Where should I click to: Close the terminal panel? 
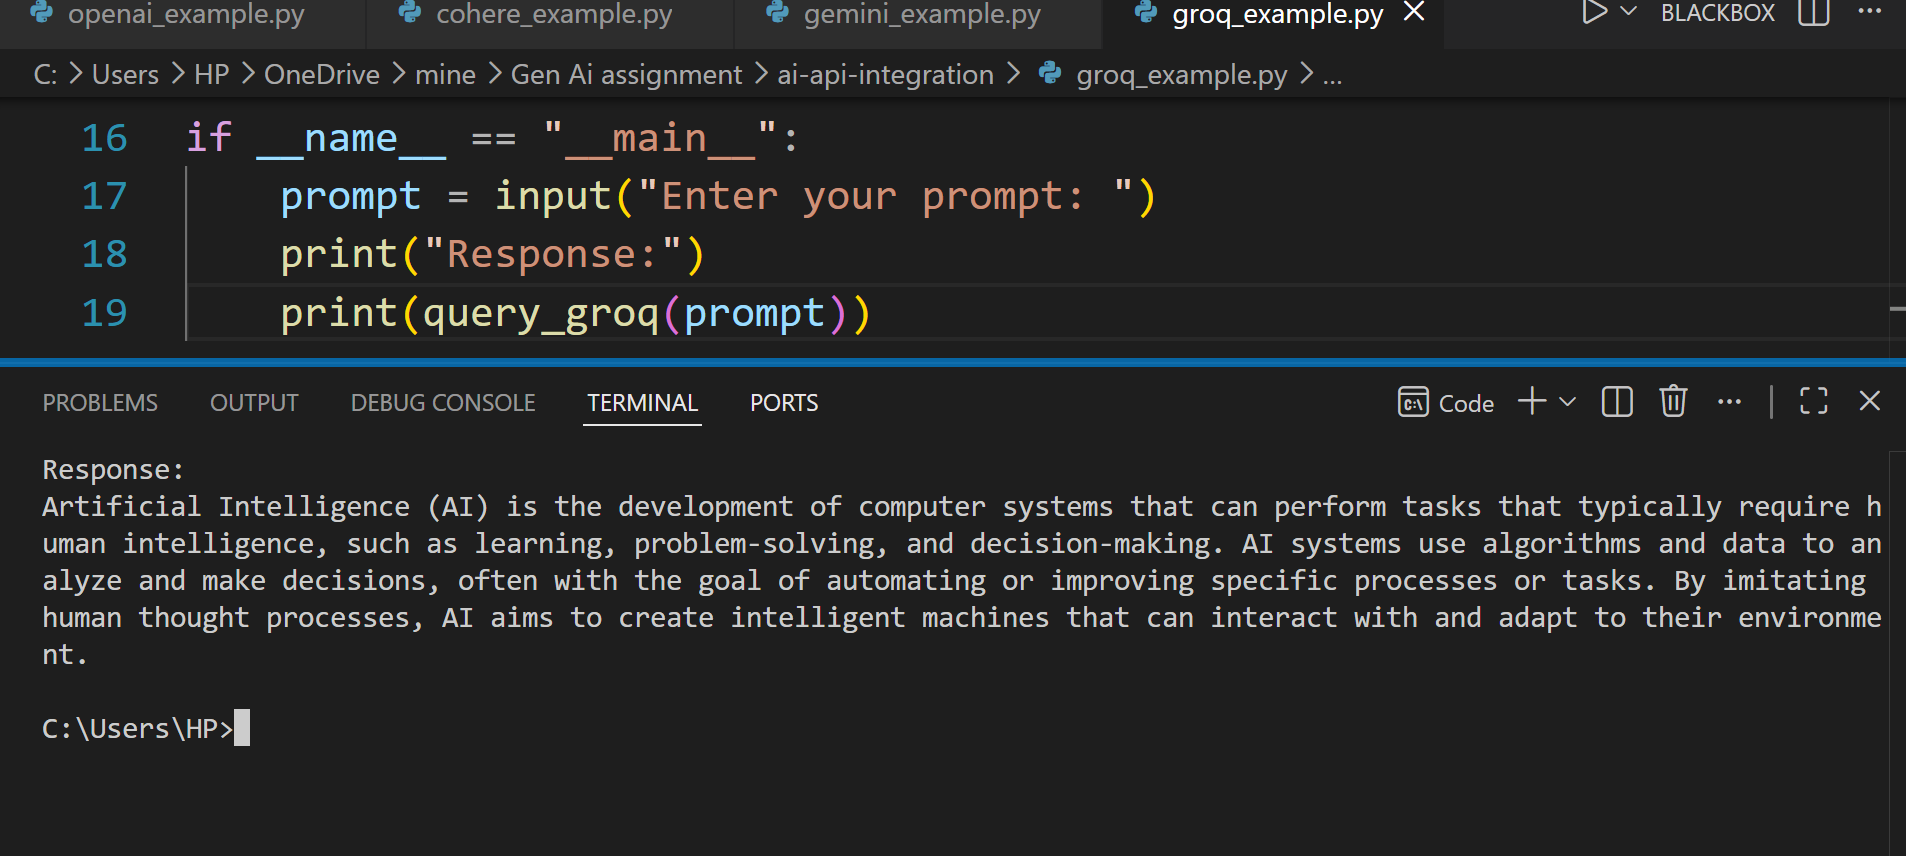[1870, 401]
